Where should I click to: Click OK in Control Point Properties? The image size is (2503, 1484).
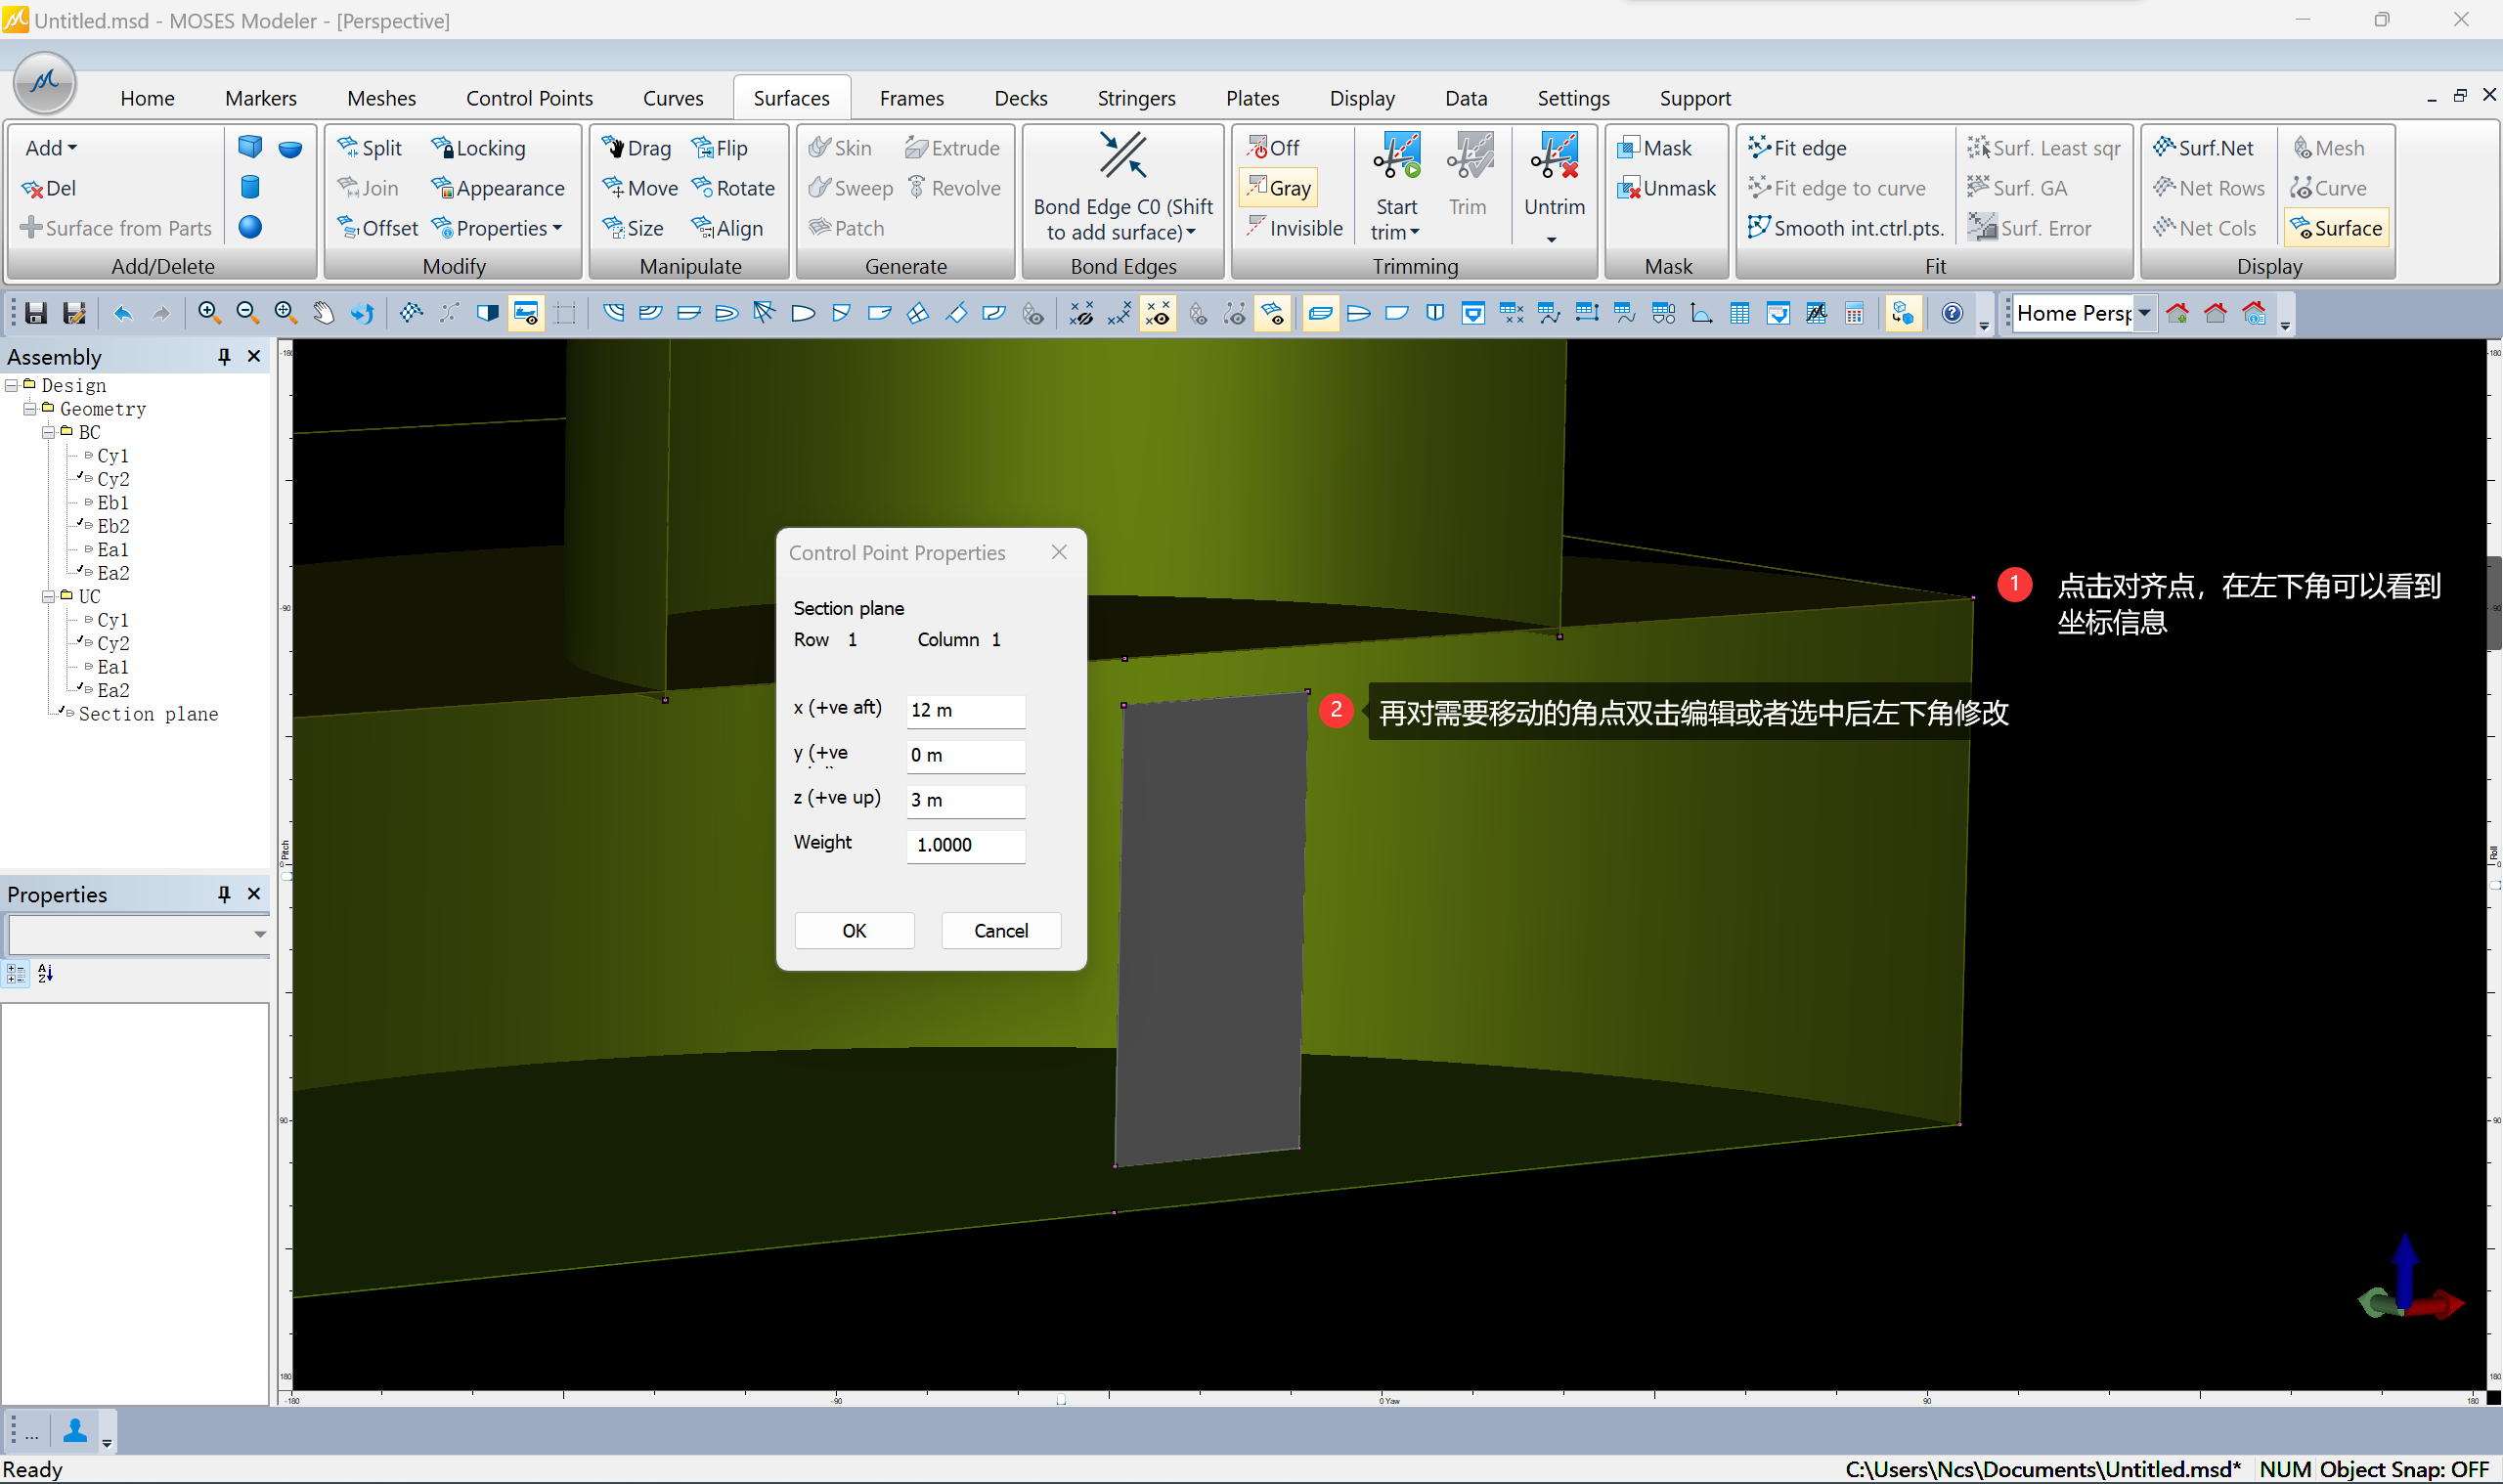coord(854,931)
